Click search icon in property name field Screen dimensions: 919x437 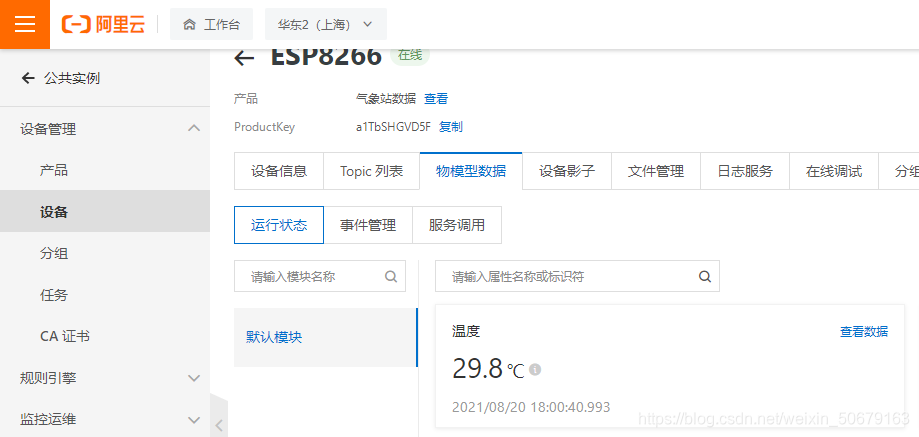(705, 276)
